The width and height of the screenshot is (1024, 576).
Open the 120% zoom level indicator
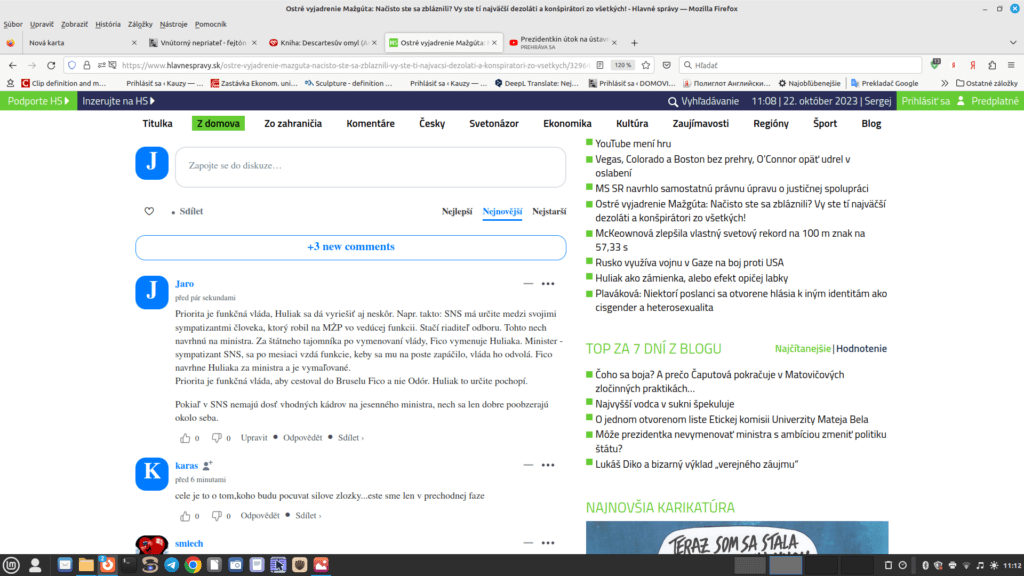tap(622, 65)
